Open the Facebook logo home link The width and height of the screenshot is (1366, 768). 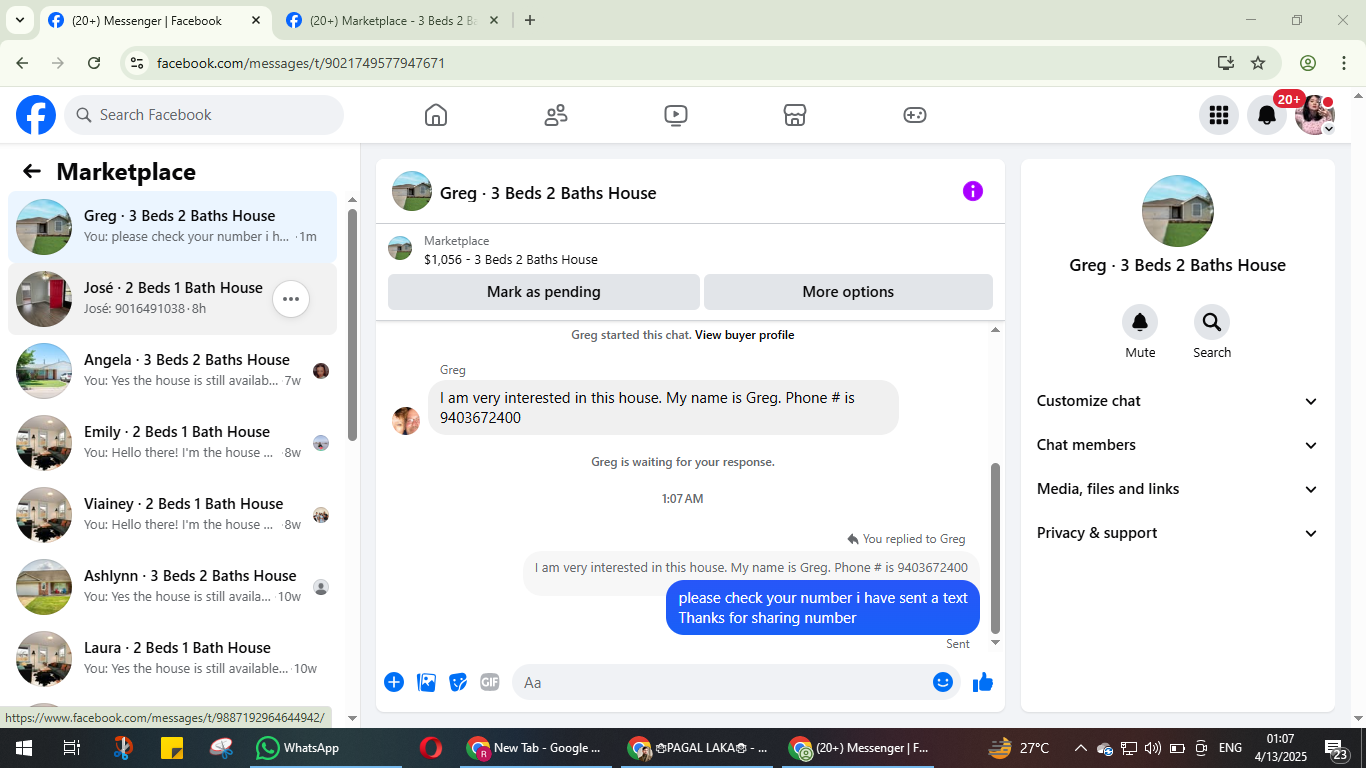pyautogui.click(x=36, y=115)
